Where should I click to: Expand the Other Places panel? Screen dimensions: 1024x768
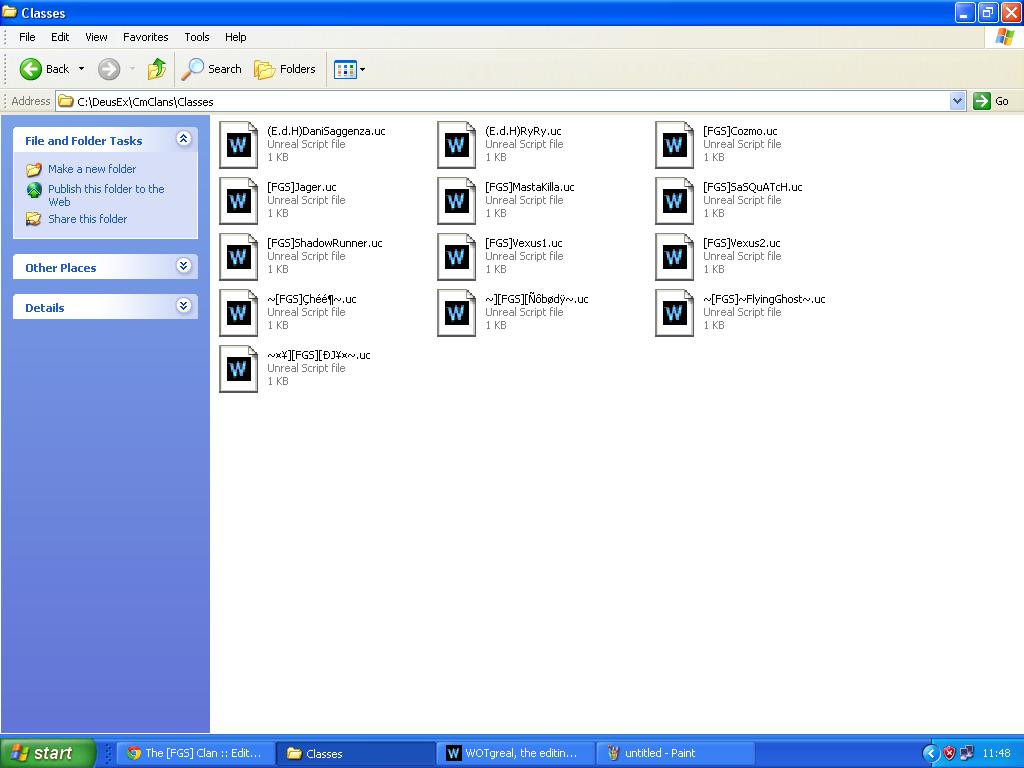183,266
